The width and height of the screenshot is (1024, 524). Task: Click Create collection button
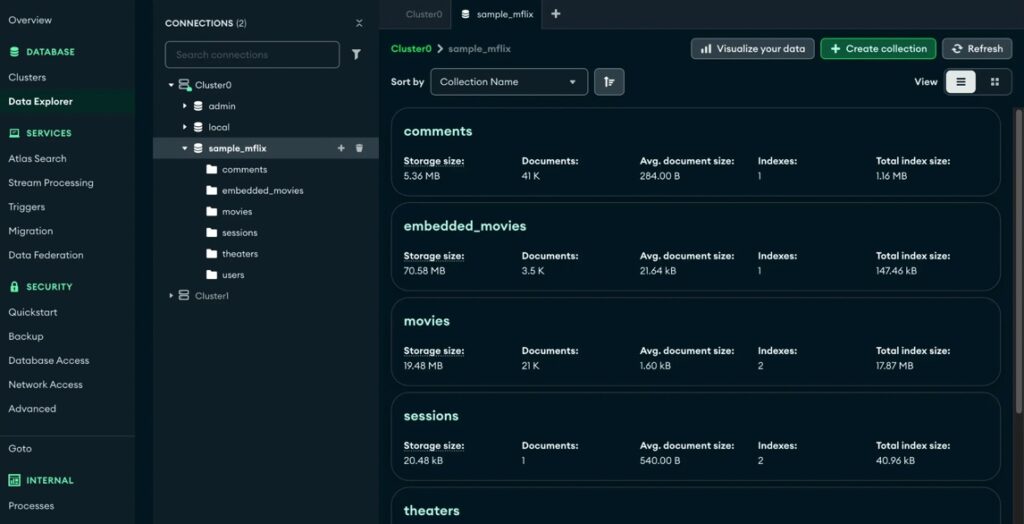878,48
